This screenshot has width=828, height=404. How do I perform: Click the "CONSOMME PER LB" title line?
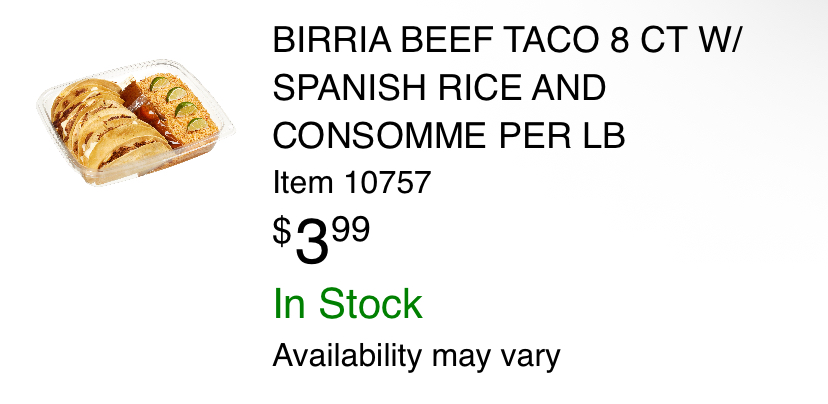click(449, 135)
